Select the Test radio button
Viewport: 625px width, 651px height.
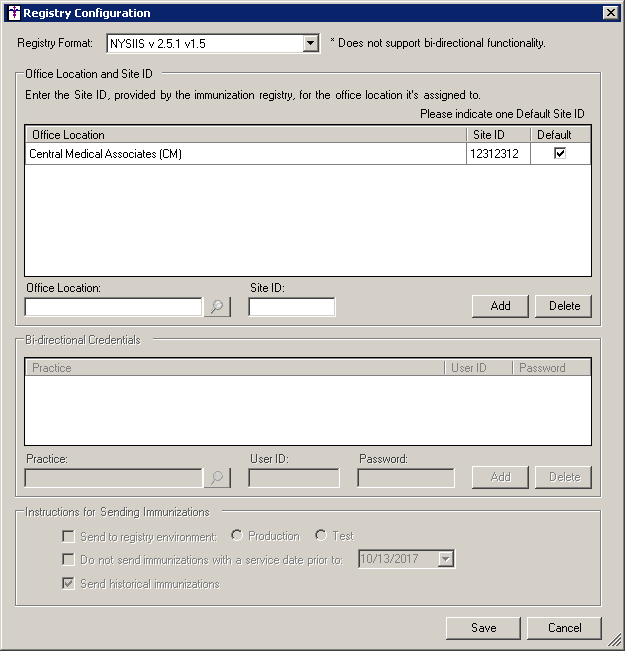click(321, 536)
